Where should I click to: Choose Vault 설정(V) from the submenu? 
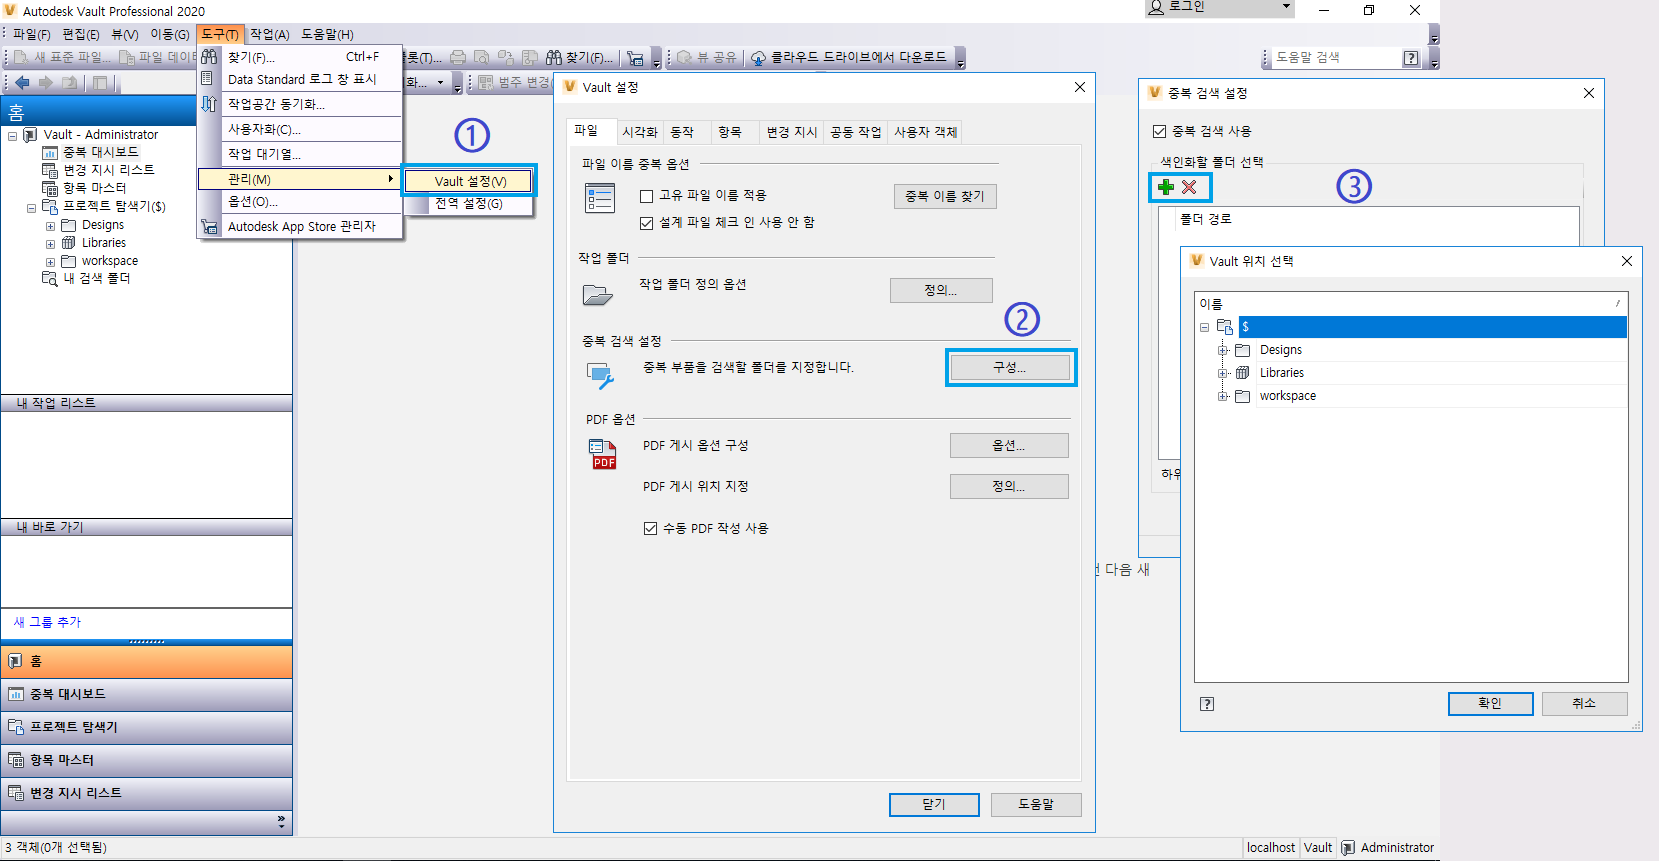(470, 181)
